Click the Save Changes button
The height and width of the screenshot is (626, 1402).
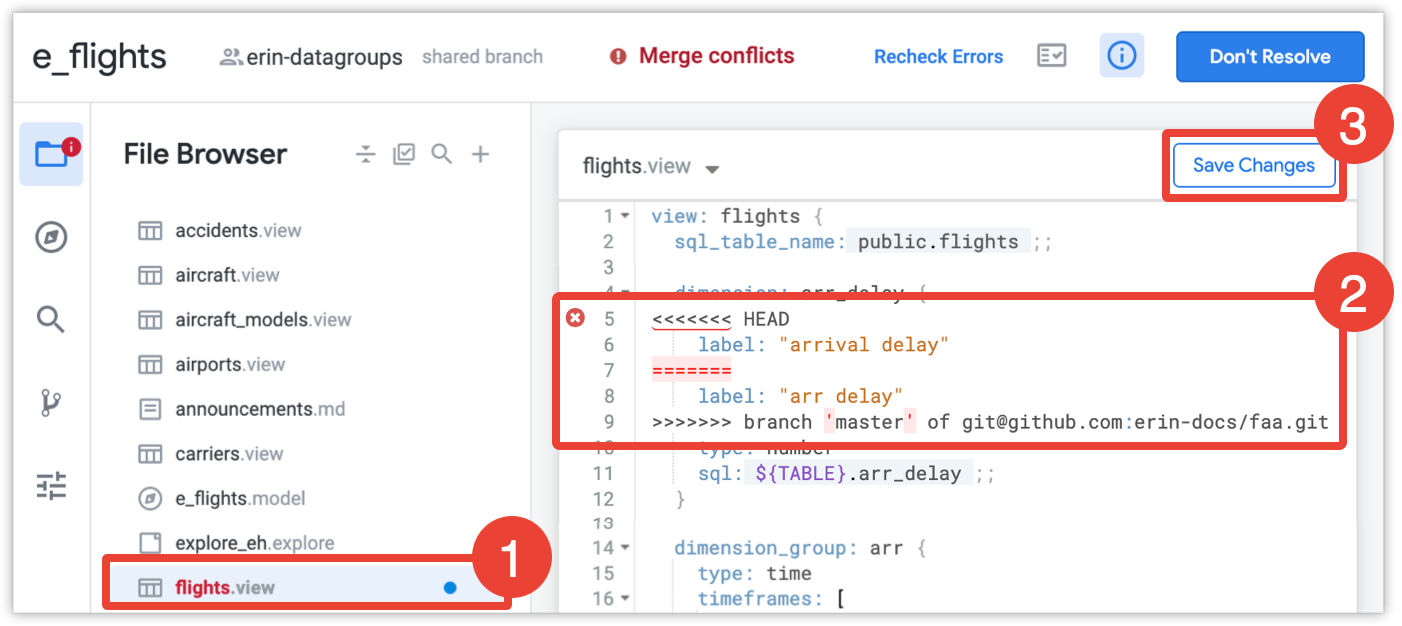[1254, 166]
